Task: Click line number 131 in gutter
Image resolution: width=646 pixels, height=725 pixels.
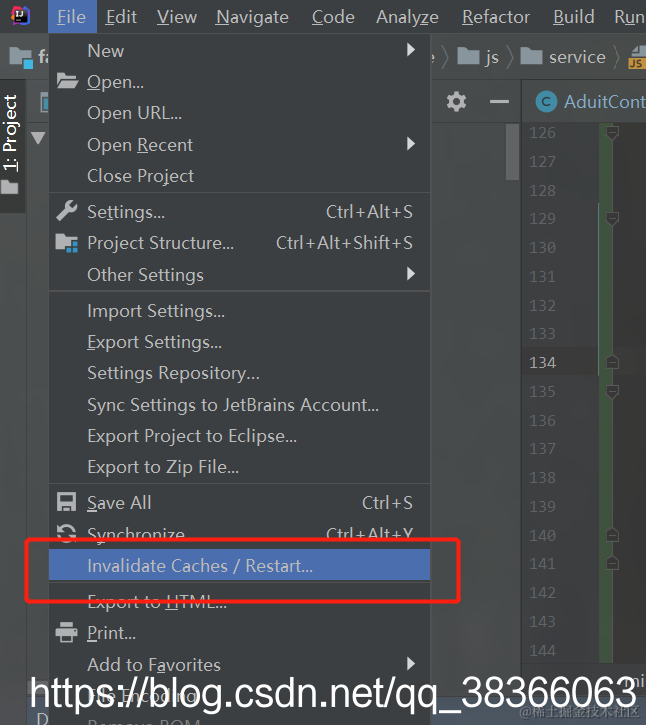Action: [x=542, y=276]
